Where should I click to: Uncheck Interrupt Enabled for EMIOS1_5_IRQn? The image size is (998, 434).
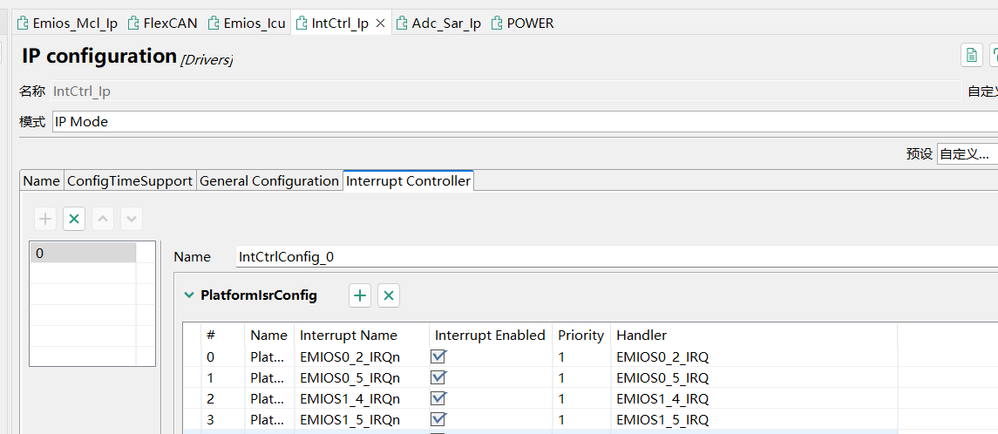438,419
